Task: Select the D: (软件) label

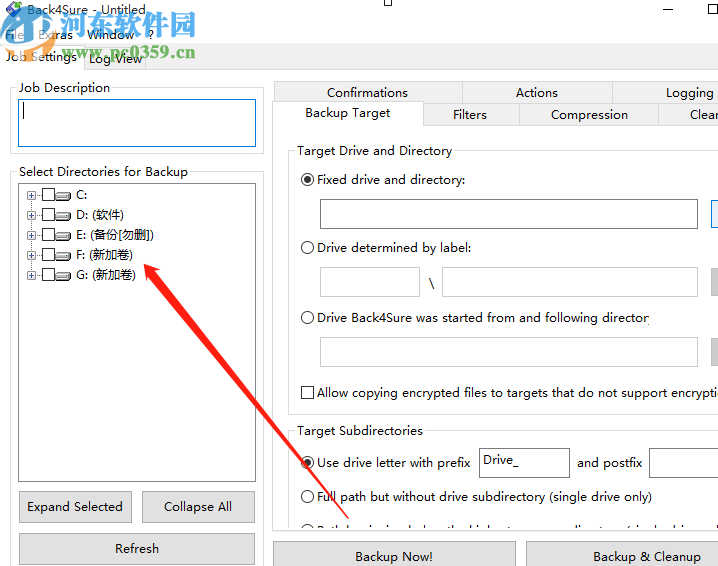Action: pyautogui.click(x=100, y=215)
